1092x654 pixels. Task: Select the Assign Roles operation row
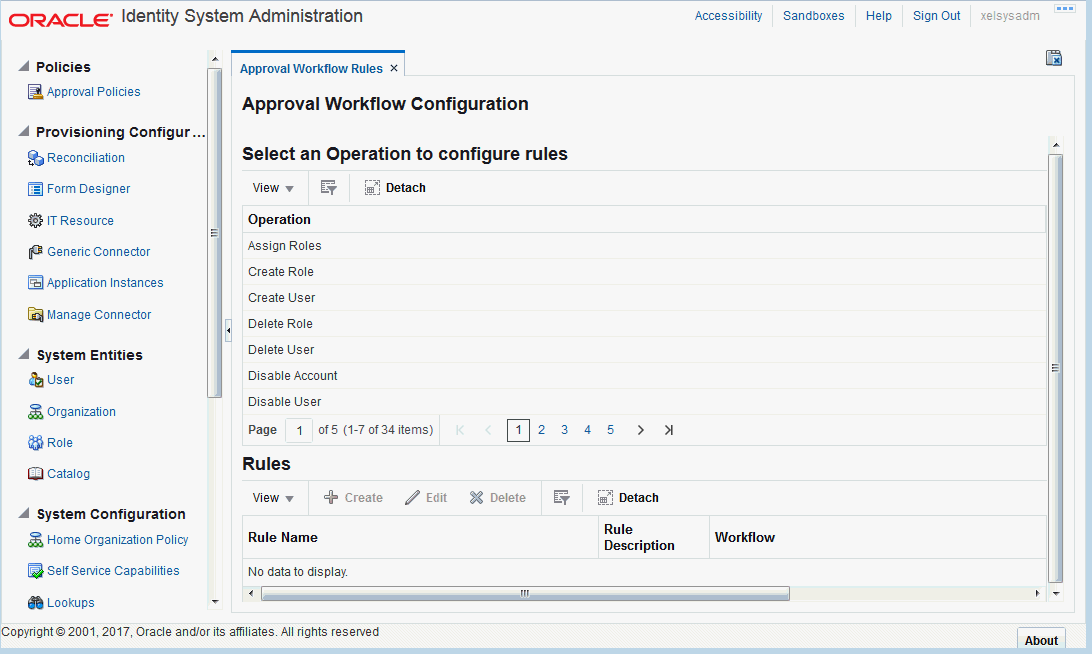pos(644,246)
